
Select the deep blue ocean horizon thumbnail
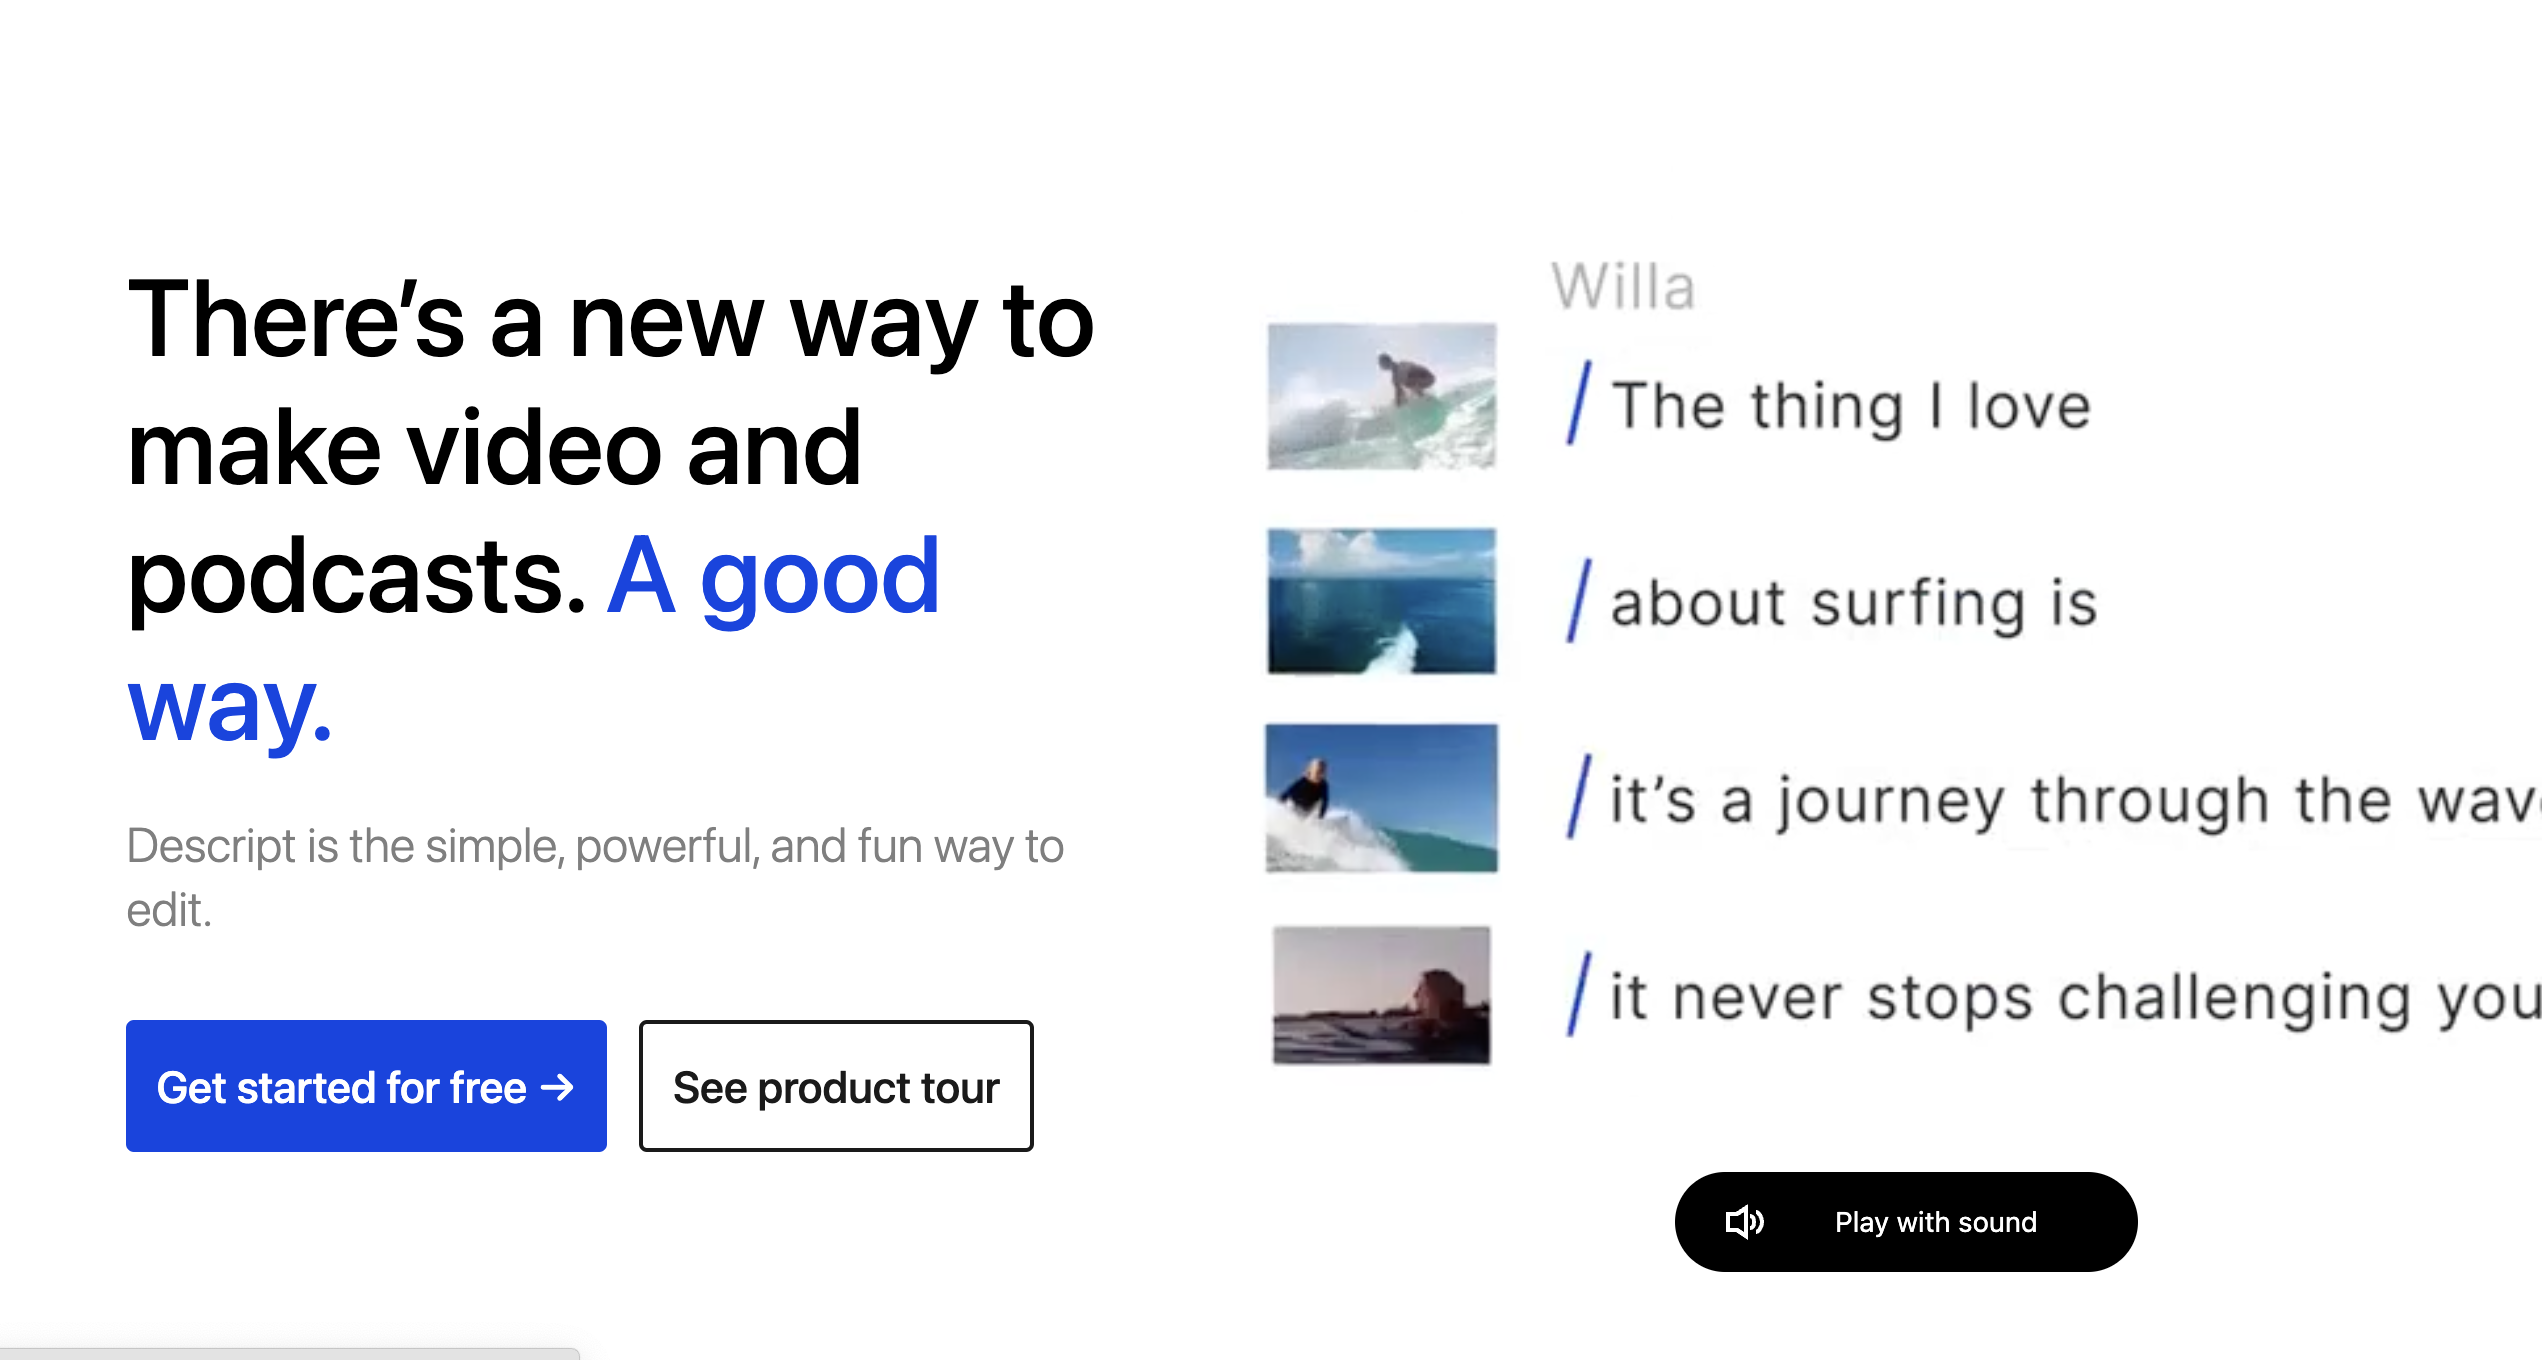(1381, 600)
